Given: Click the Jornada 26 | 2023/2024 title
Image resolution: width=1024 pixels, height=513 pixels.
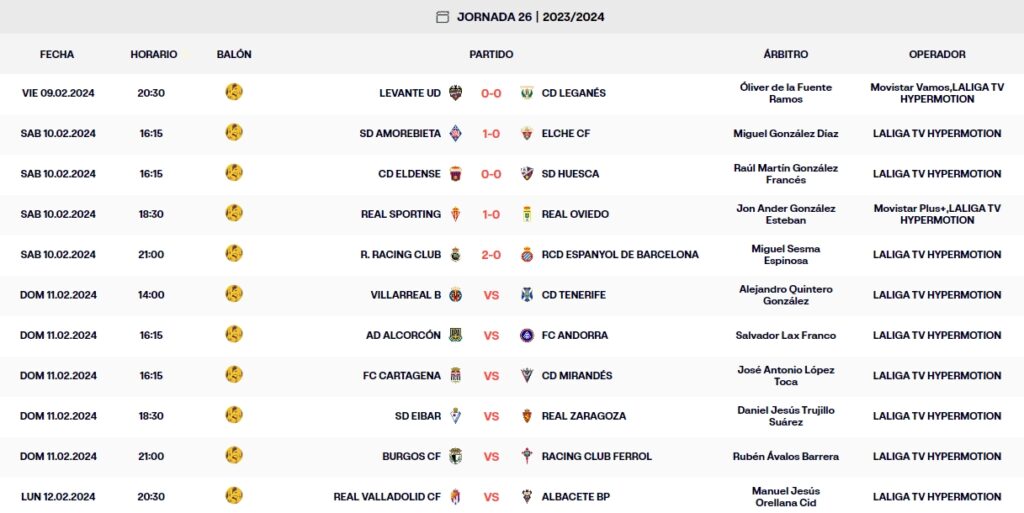Looking at the screenshot, I should tap(530, 17).
